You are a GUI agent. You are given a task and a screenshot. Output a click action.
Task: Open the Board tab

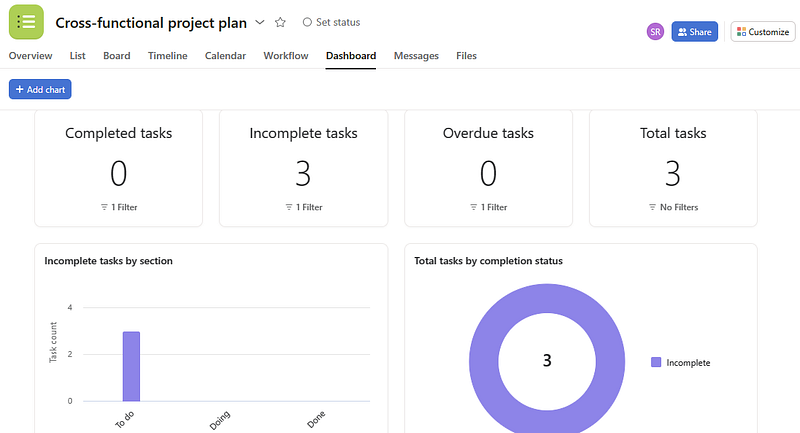116,56
